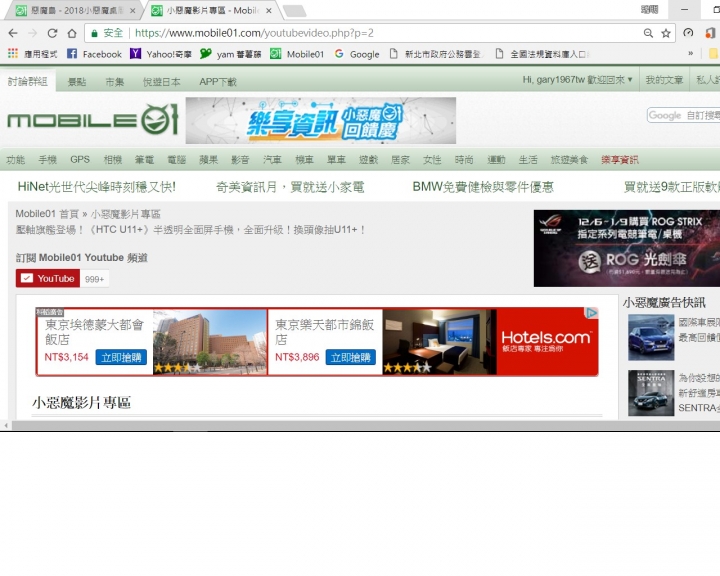Viewport: 720px width, 576px height.
Task: Open the apps grid bookmark icon
Action: (x=13, y=54)
